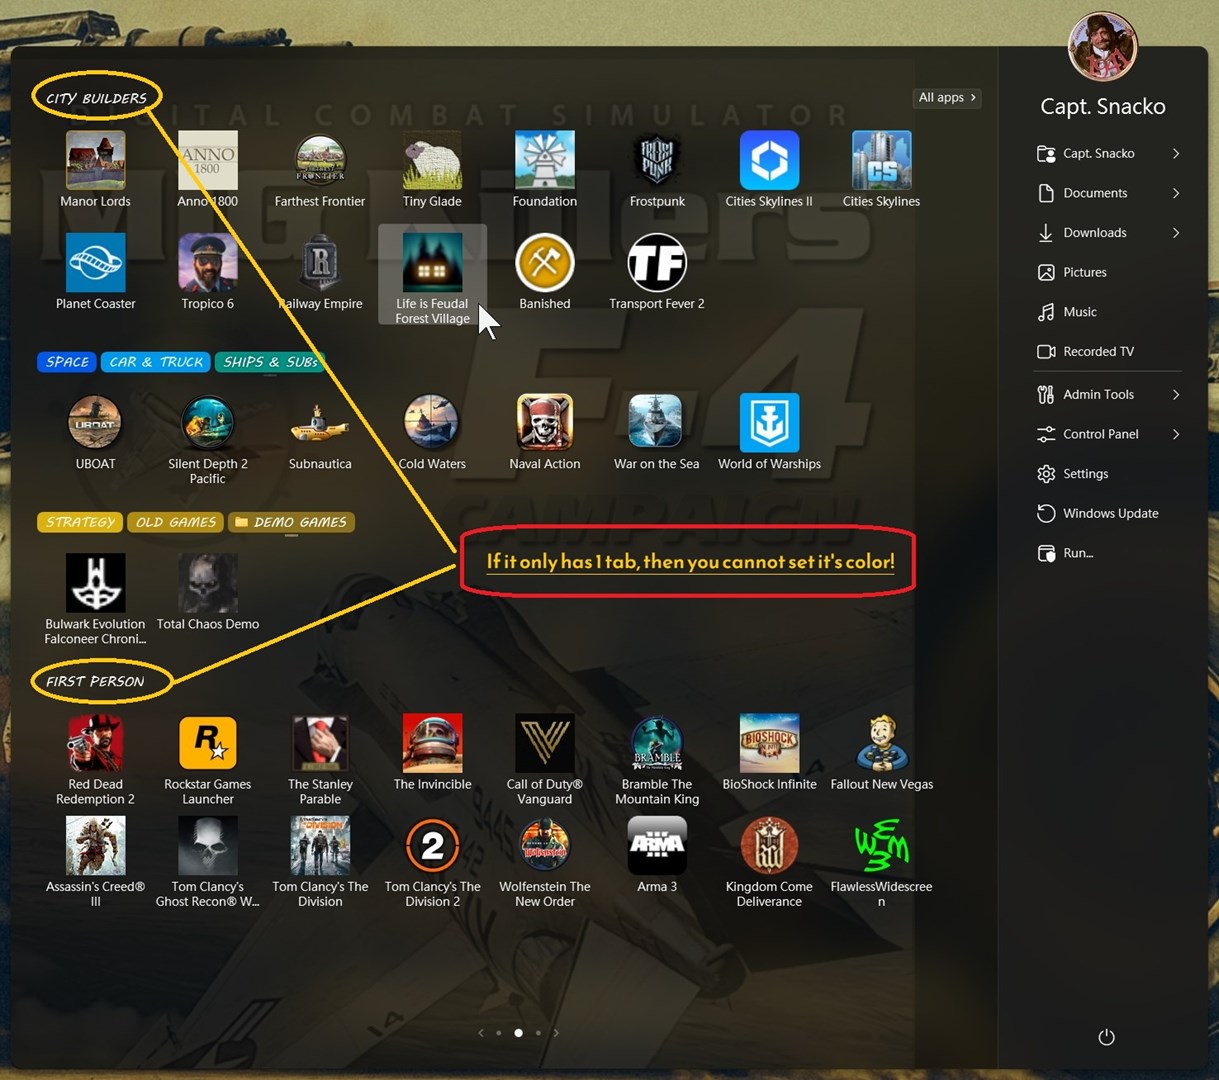The width and height of the screenshot is (1219, 1080).
Task: Open World of Warships
Action: pyautogui.click(x=768, y=424)
